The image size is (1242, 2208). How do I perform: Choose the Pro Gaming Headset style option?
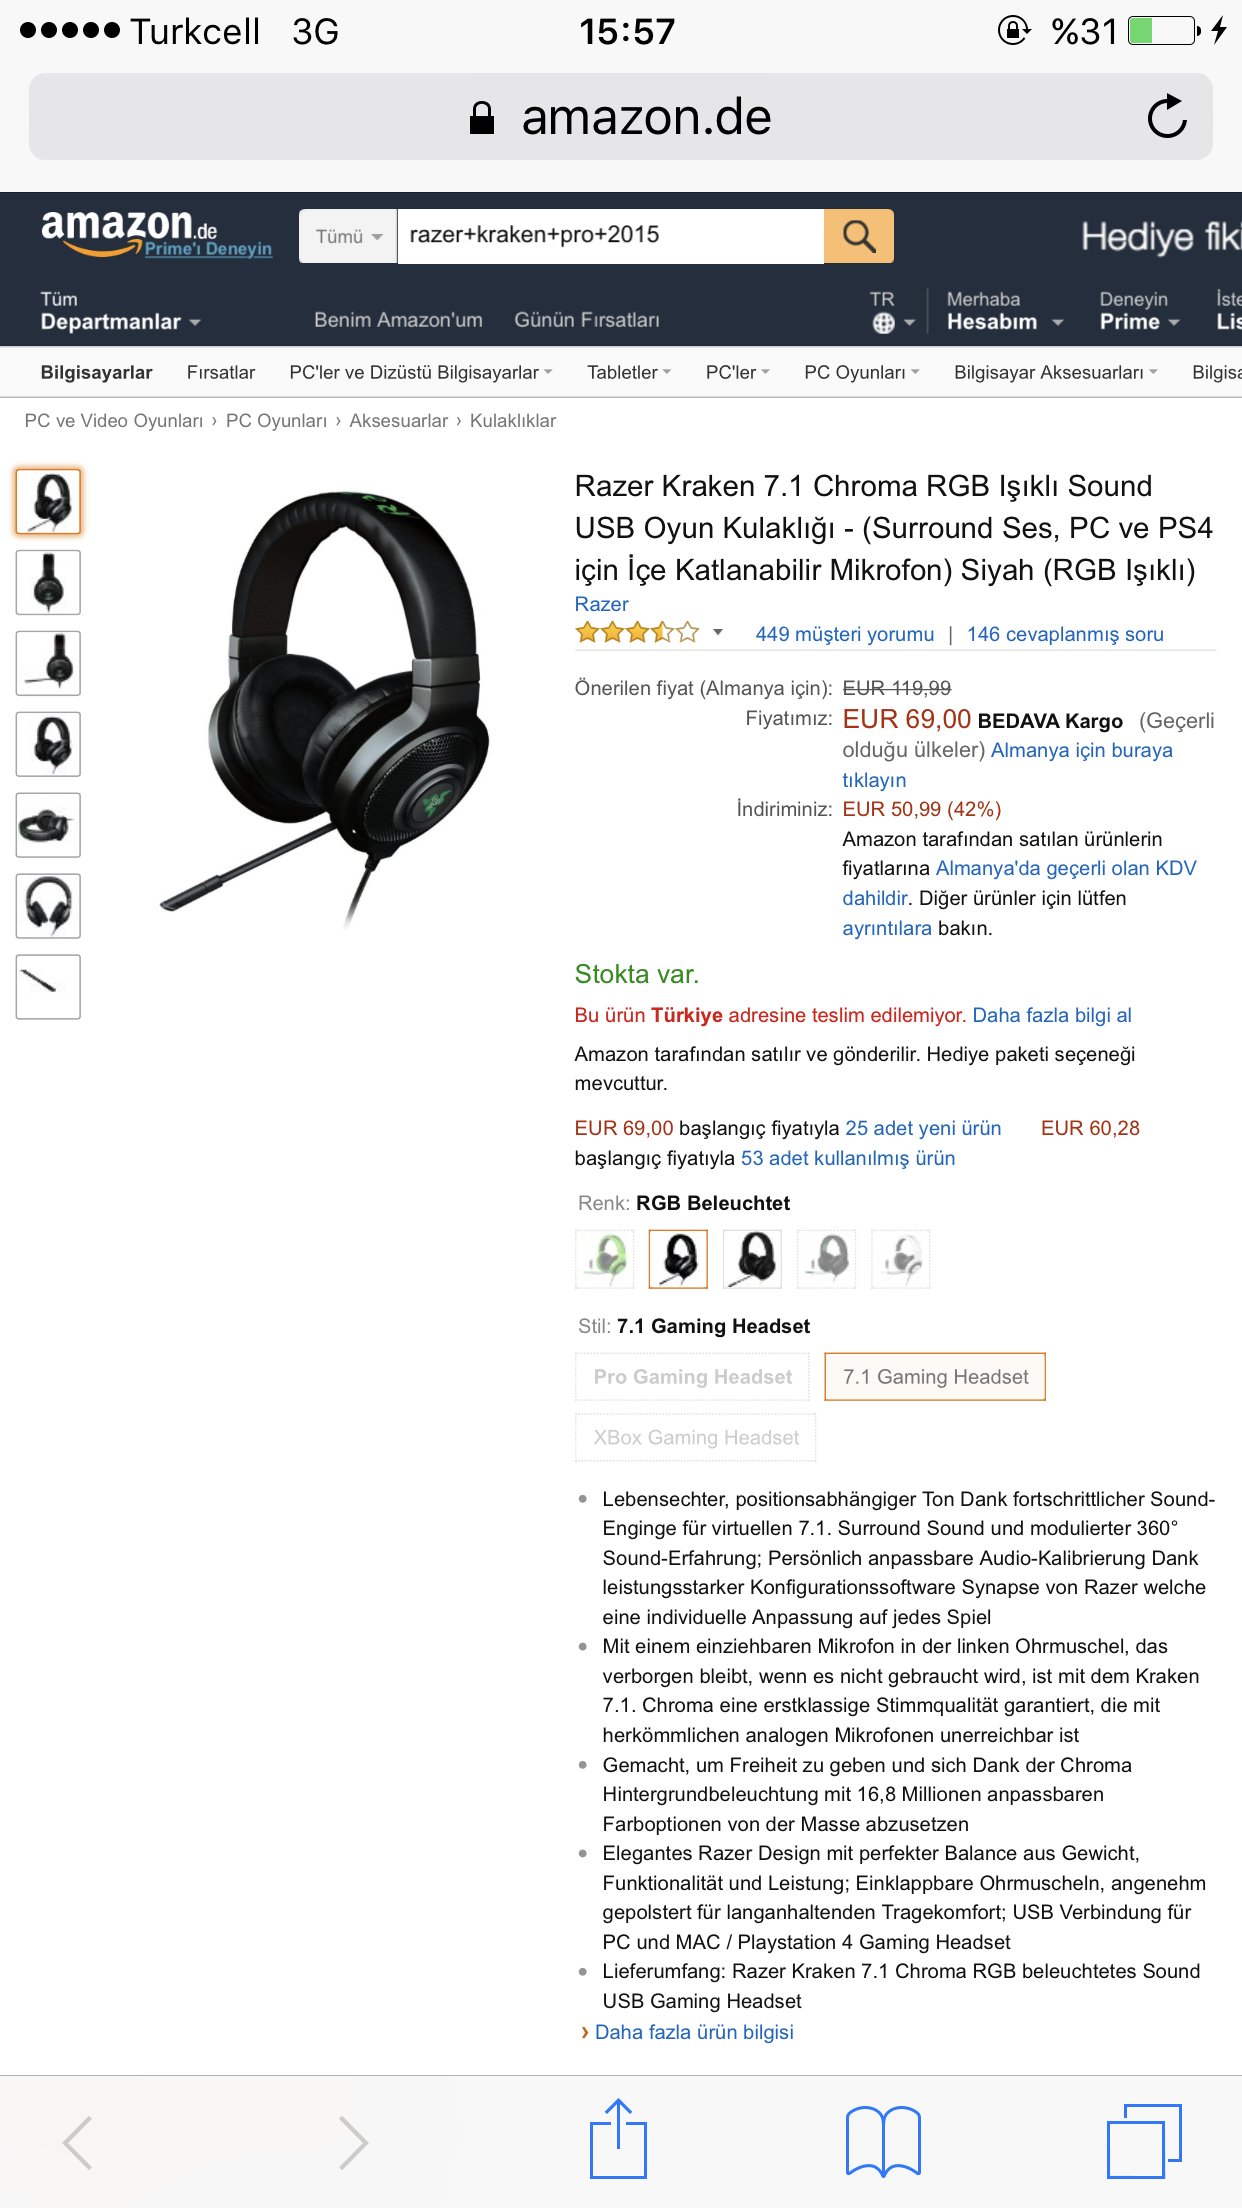(692, 1377)
